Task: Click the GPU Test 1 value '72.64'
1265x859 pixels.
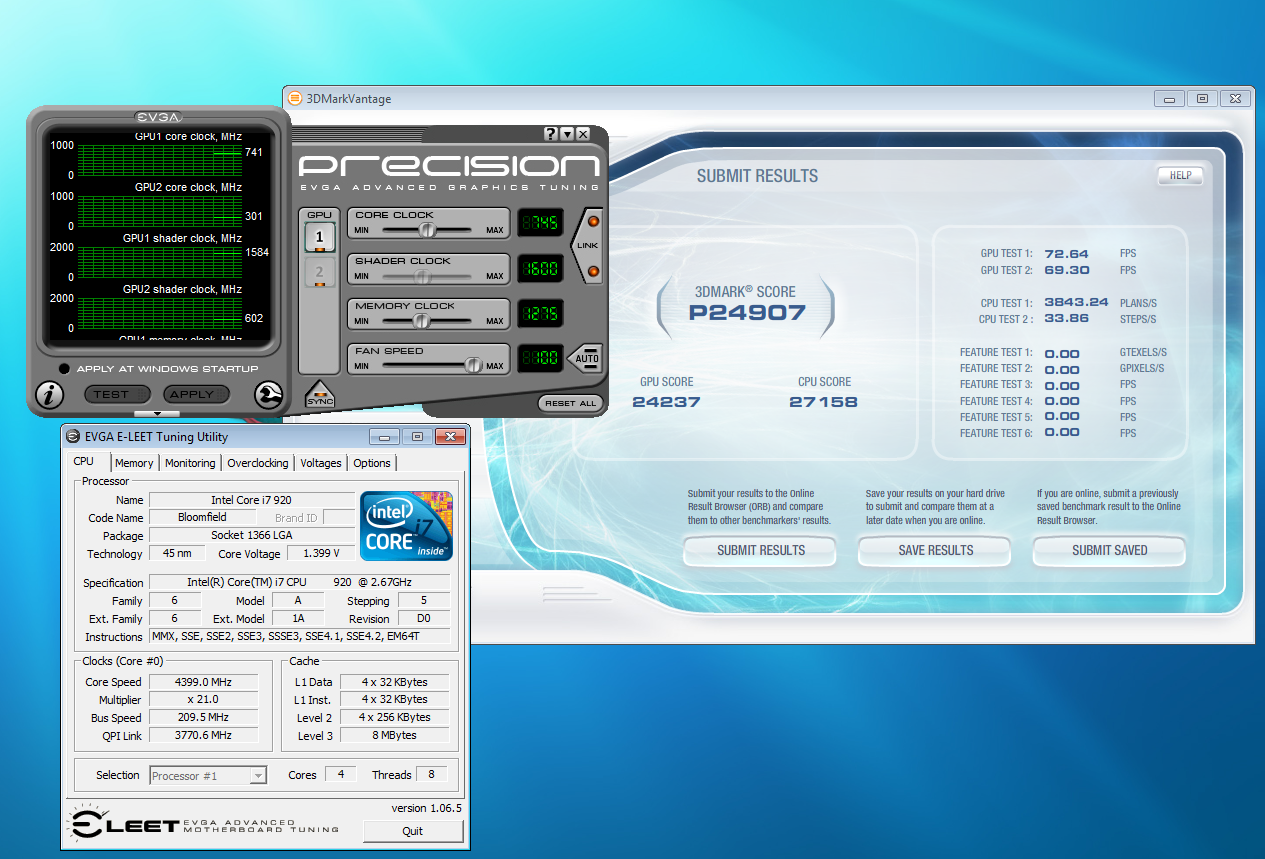Action: (x=1066, y=254)
